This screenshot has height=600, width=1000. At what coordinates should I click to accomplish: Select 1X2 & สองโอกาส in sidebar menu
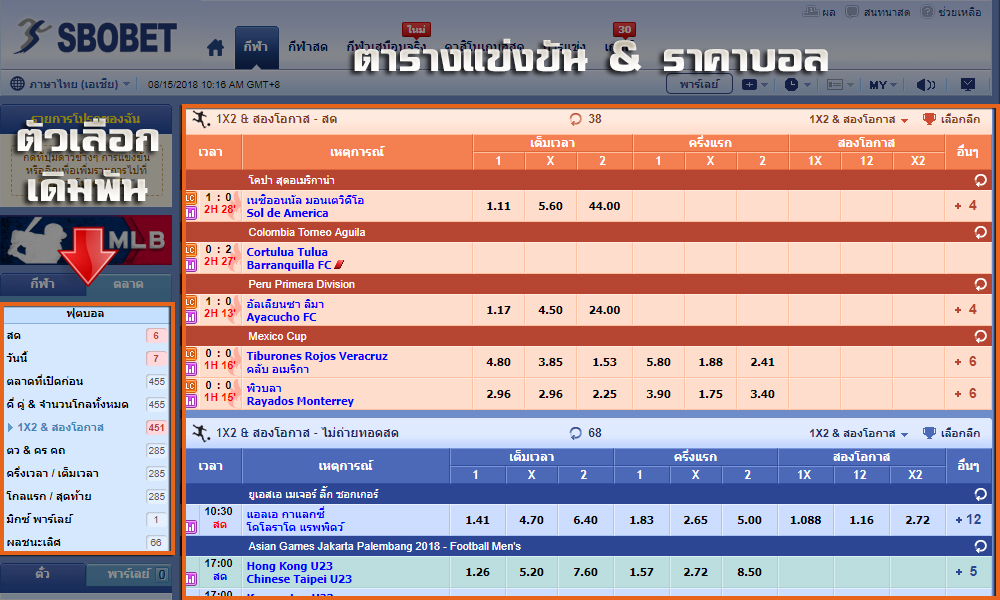tap(85, 427)
